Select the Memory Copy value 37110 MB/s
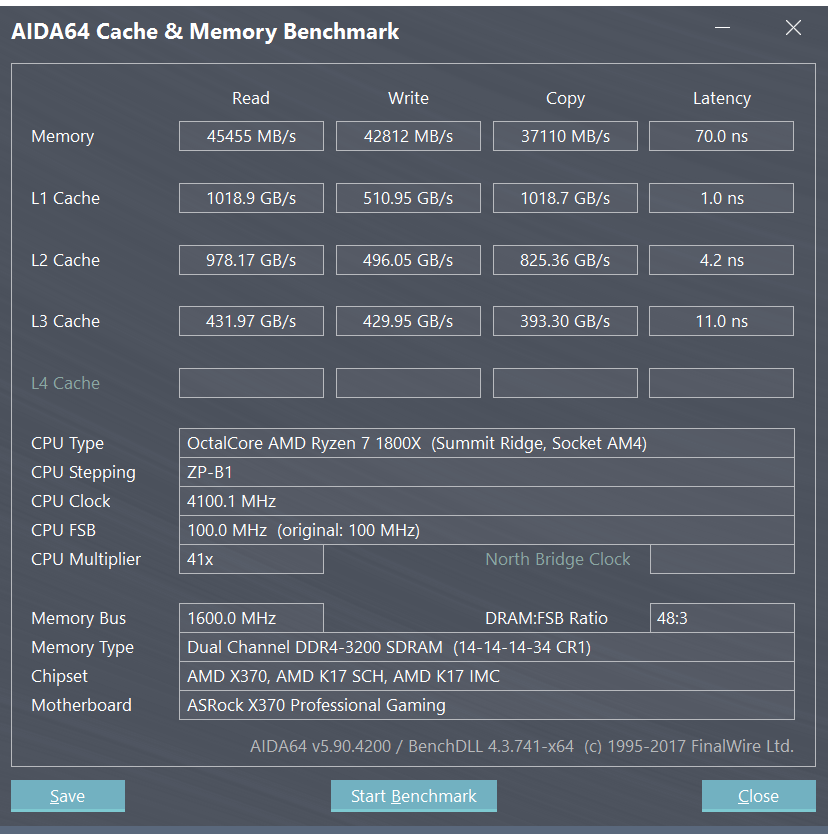 [x=565, y=136]
